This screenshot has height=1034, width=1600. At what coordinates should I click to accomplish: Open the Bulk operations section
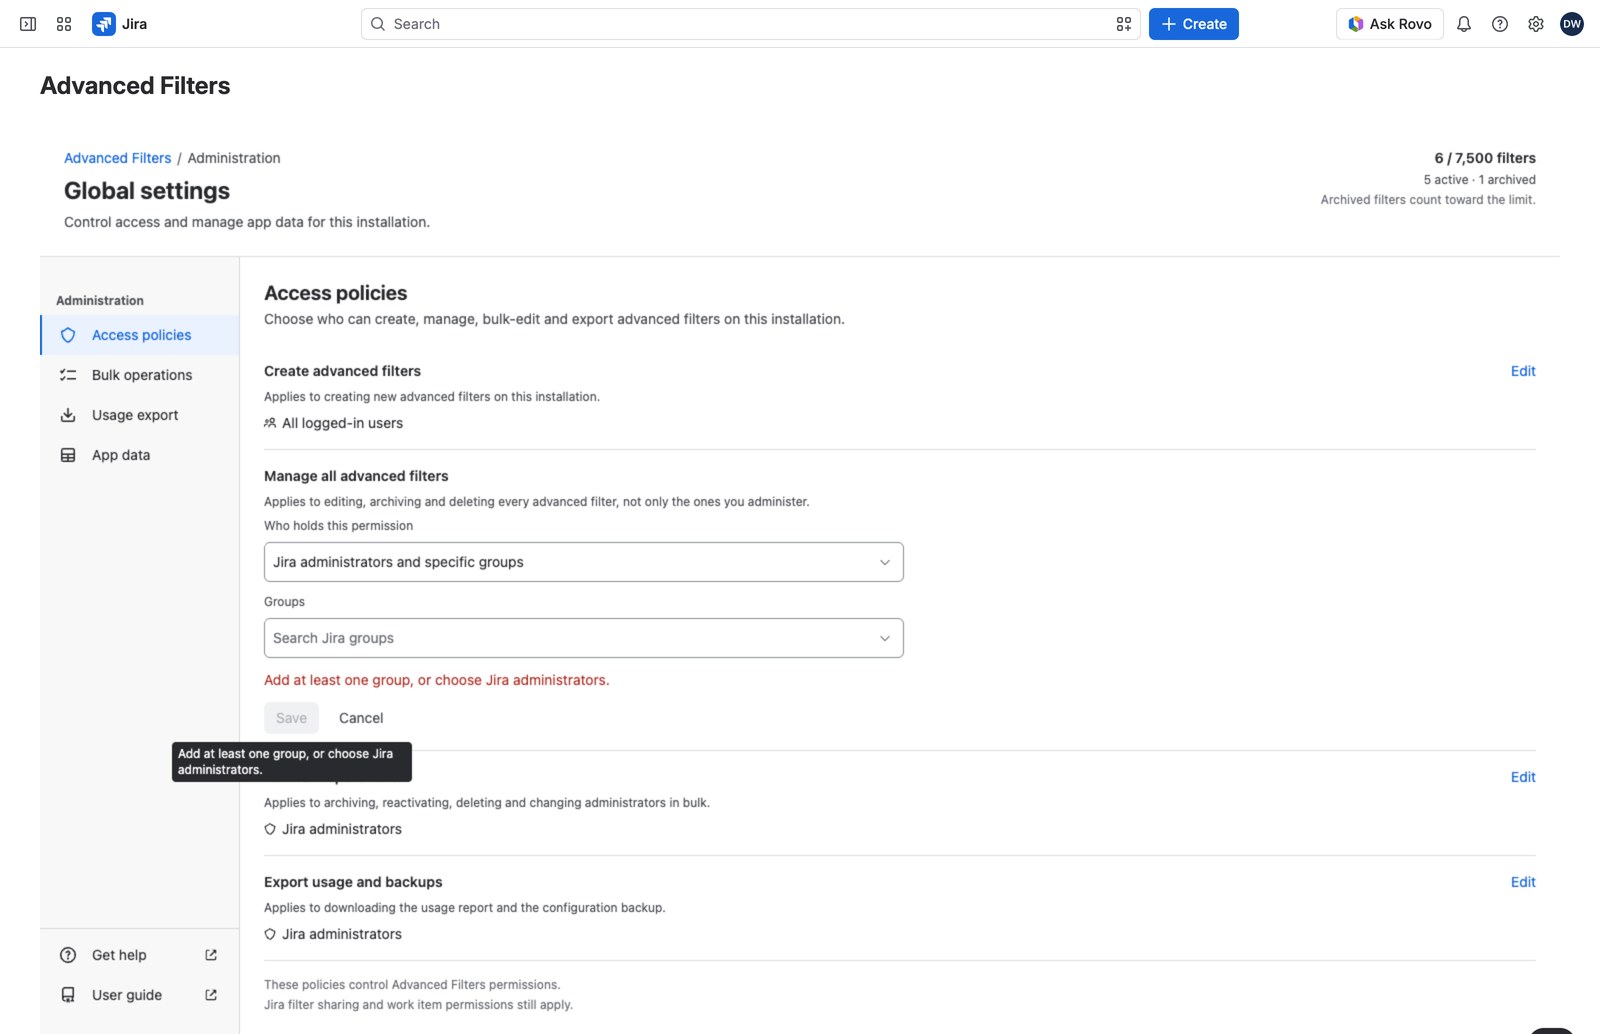[140, 375]
